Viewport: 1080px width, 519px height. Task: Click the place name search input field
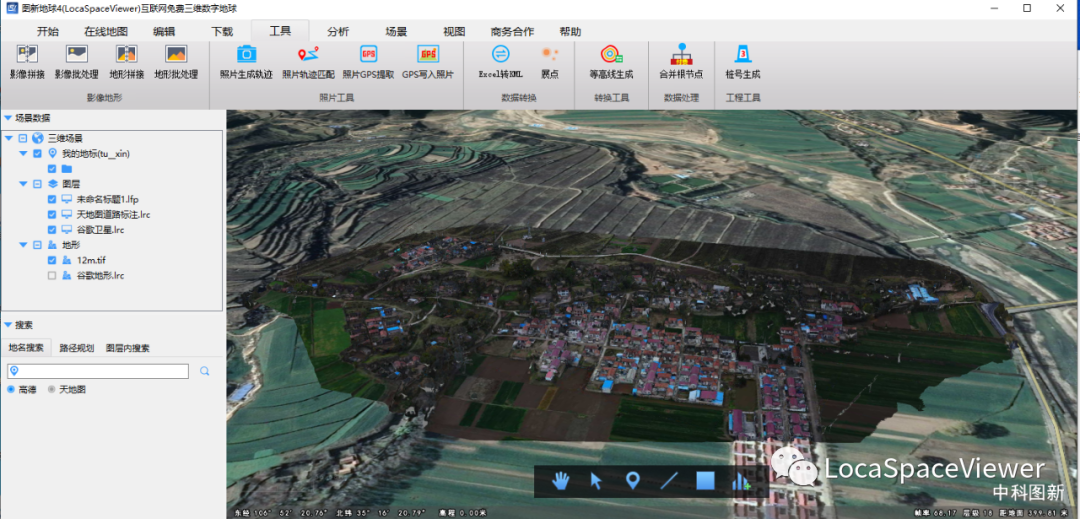(x=98, y=371)
